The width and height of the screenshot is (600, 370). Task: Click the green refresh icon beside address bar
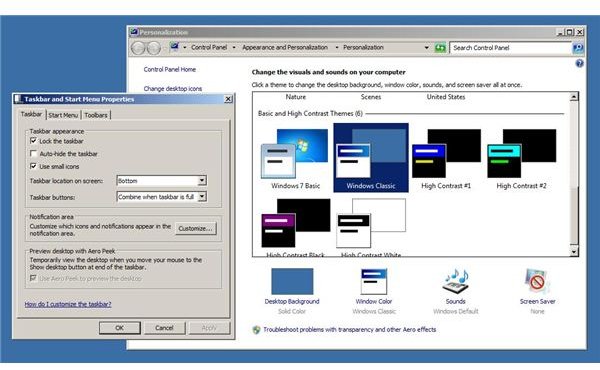pyautogui.click(x=440, y=48)
